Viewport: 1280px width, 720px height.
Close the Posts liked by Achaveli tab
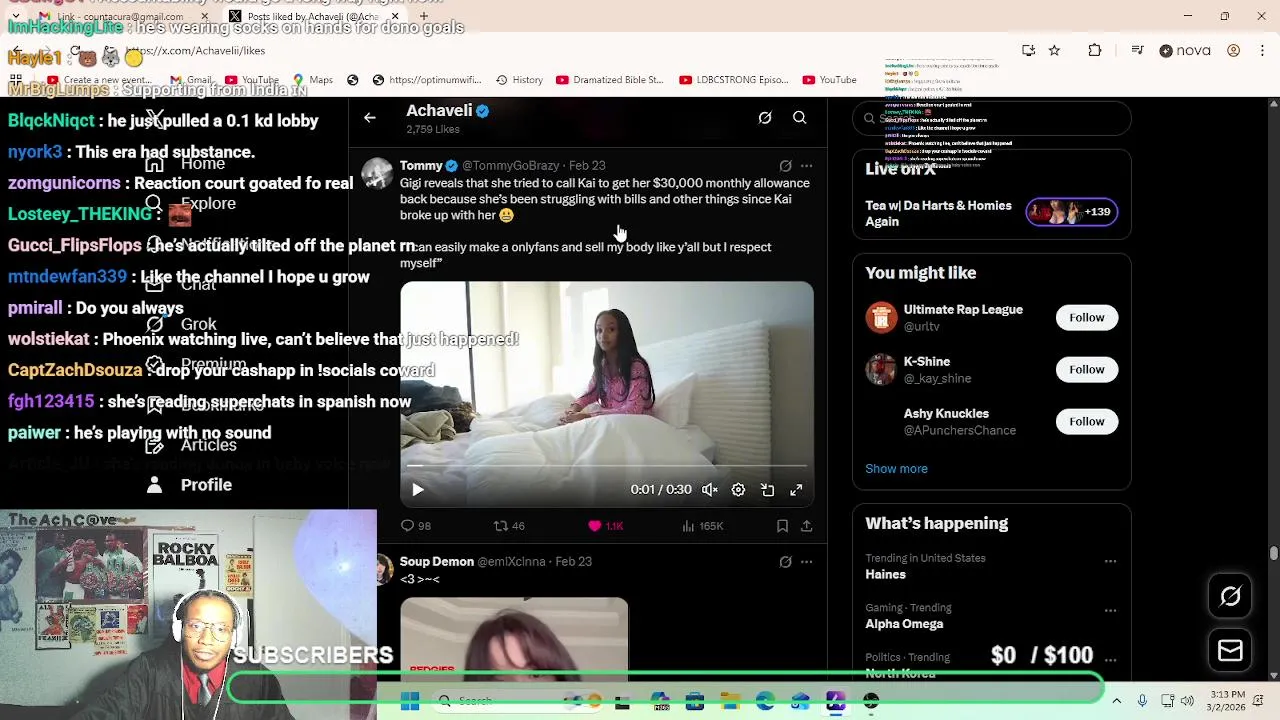click(x=395, y=17)
